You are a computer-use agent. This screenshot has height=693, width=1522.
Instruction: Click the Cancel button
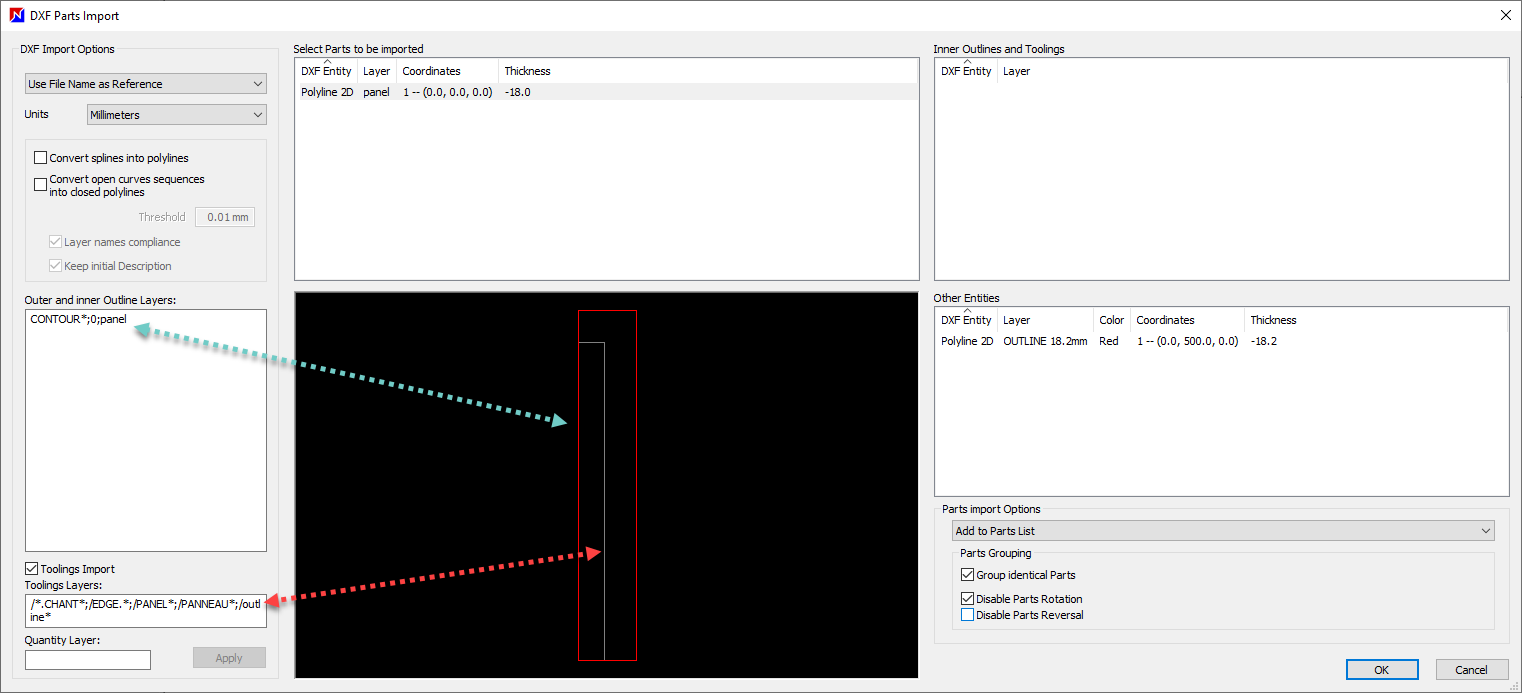click(1472, 670)
